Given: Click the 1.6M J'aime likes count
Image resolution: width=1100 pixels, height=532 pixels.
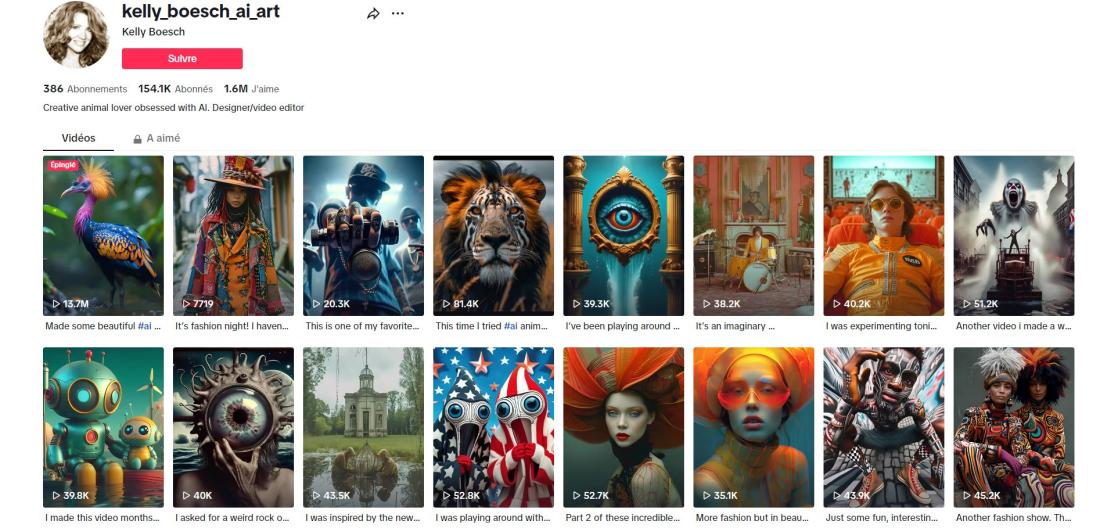Looking at the screenshot, I should 251,89.
